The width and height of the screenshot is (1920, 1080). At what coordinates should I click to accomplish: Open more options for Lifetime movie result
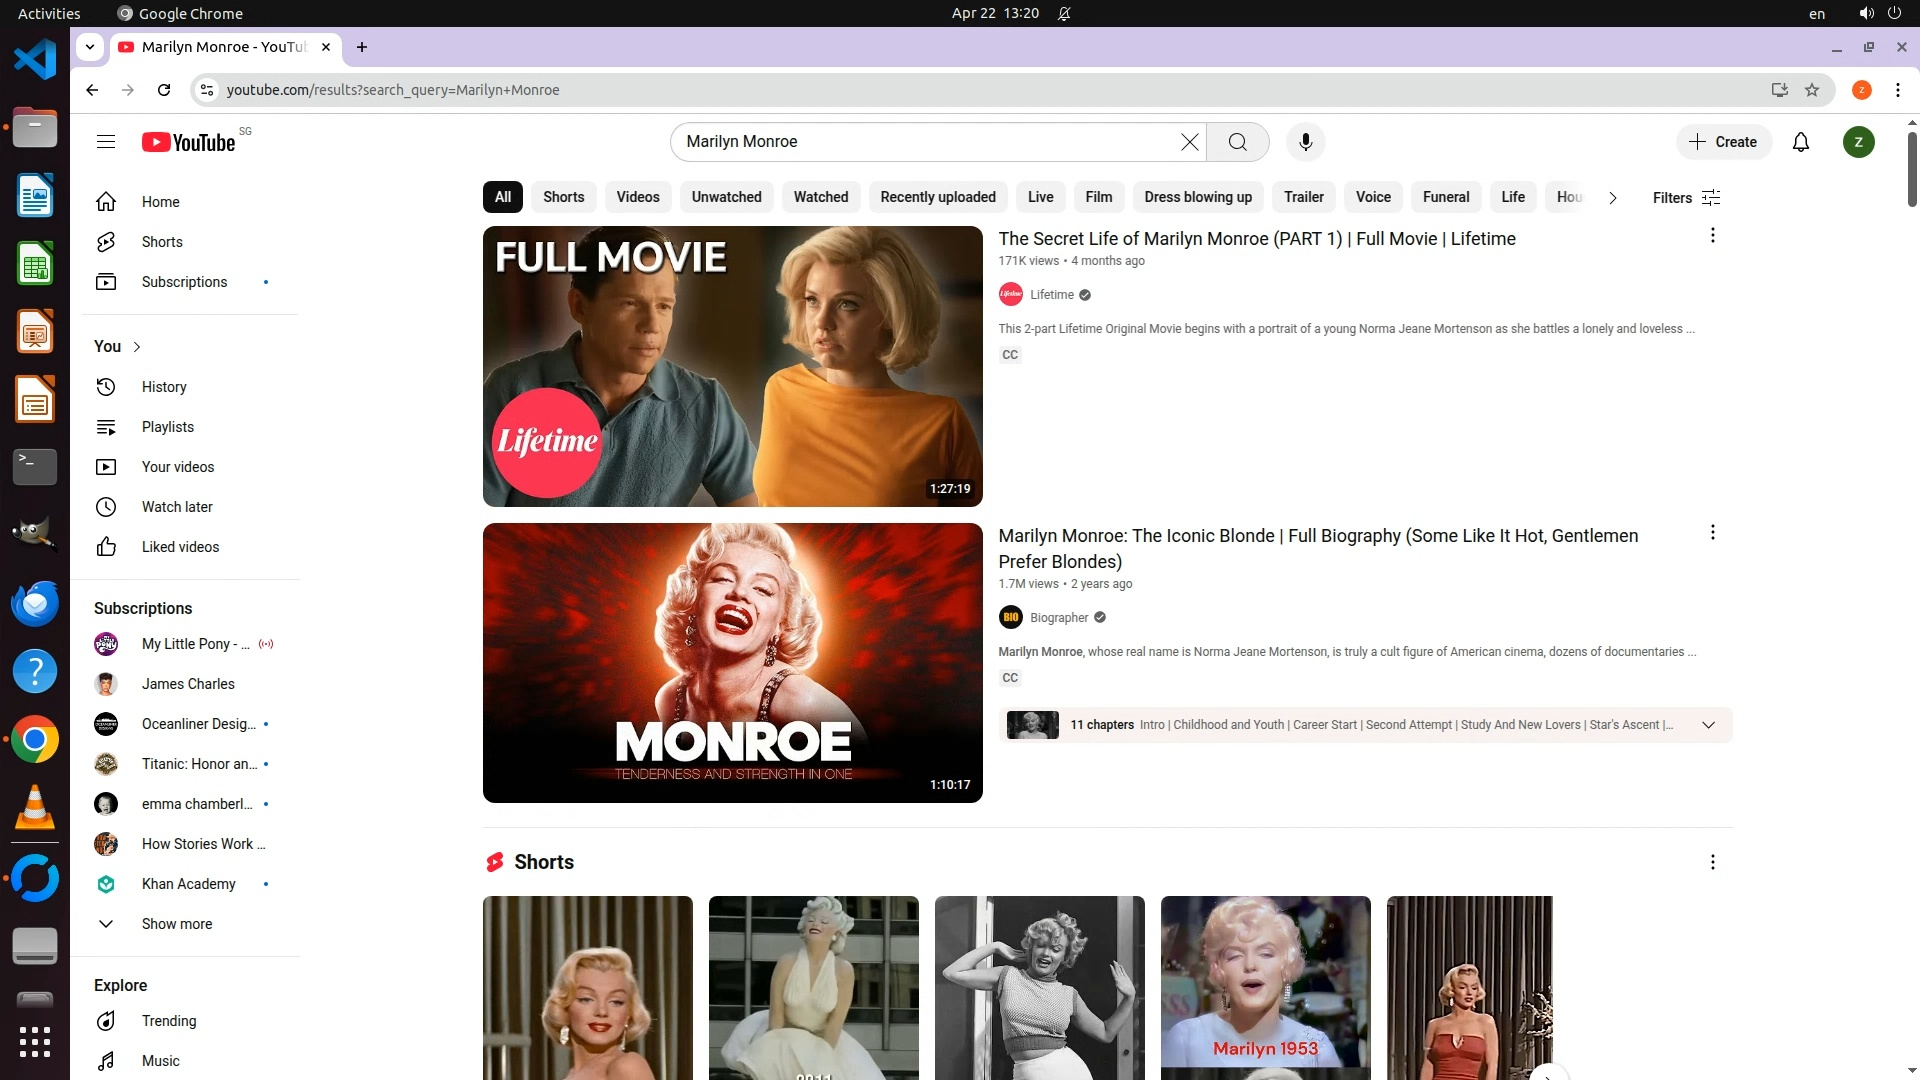coord(1712,236)
